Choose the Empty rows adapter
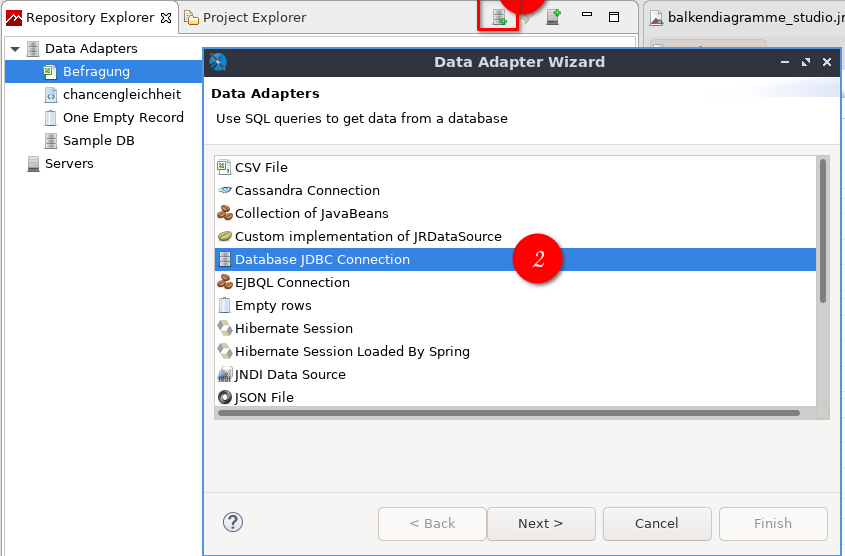The image size is (845, 556). coord(273,306)
